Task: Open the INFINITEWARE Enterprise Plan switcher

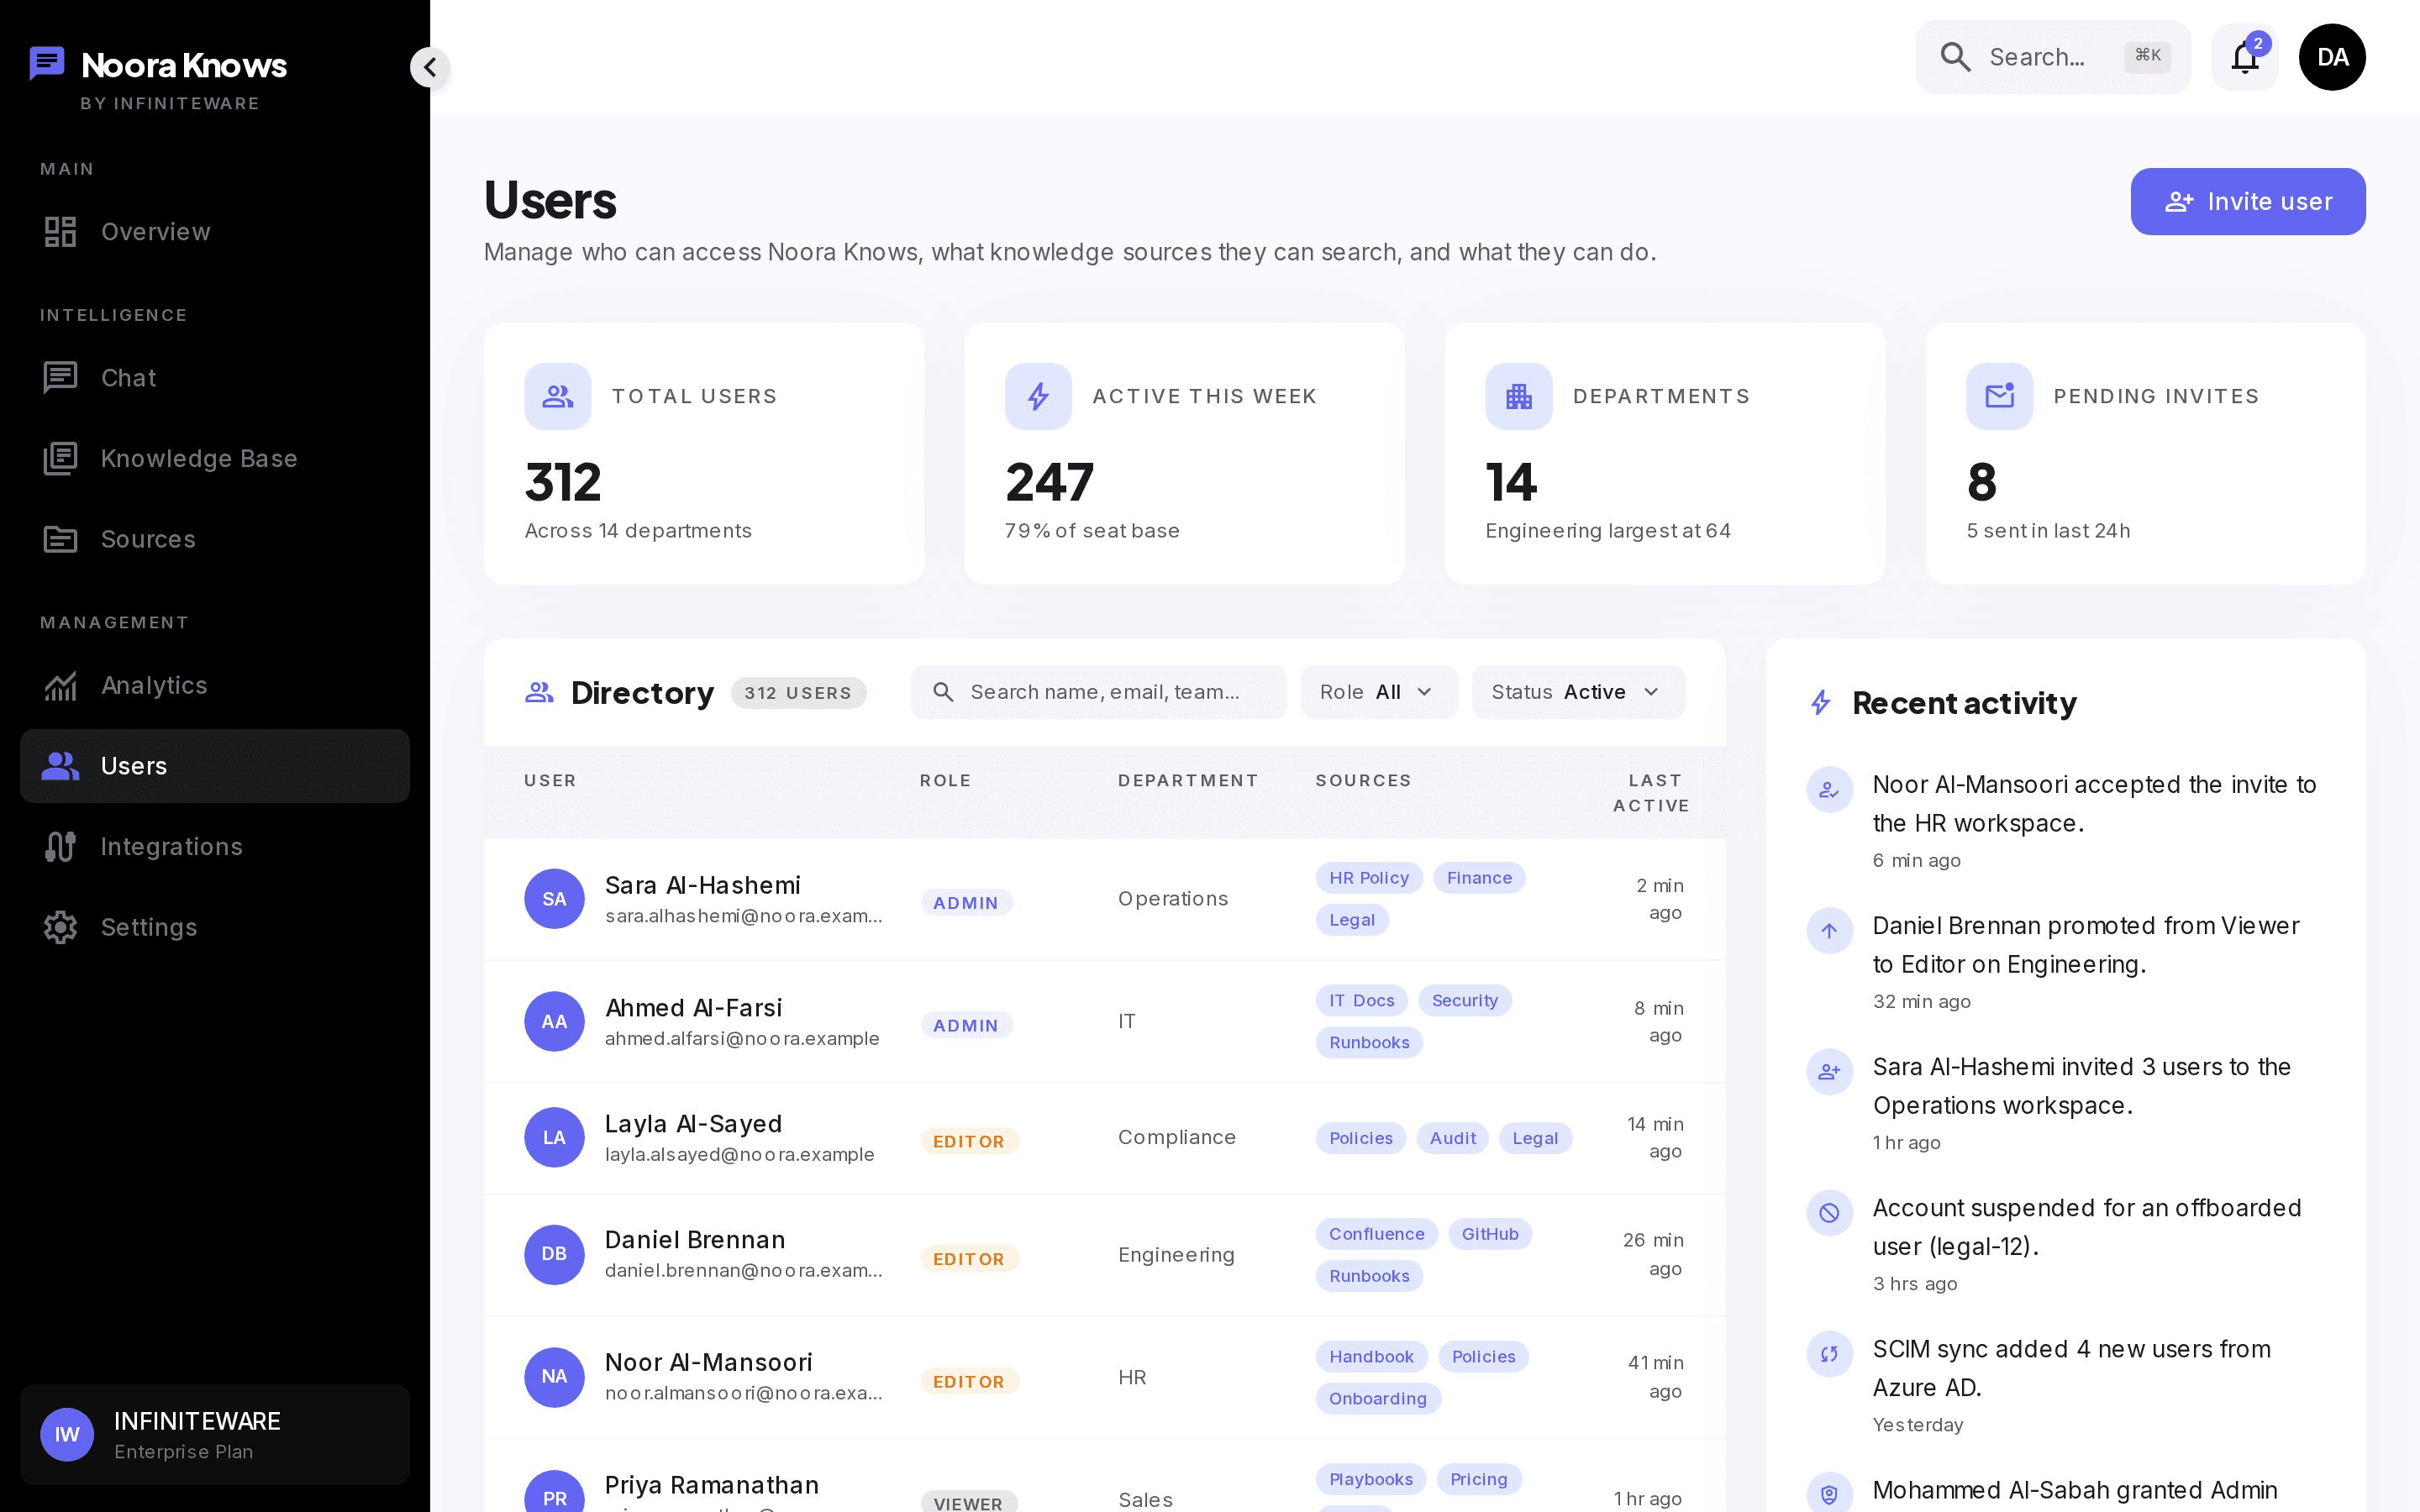Action: (x=215, y=1434)
